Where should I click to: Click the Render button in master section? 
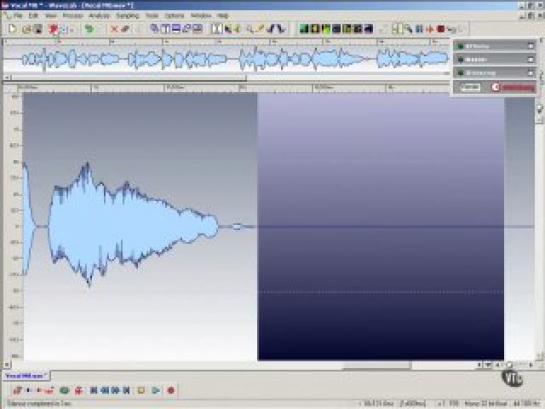coord(470,87)
